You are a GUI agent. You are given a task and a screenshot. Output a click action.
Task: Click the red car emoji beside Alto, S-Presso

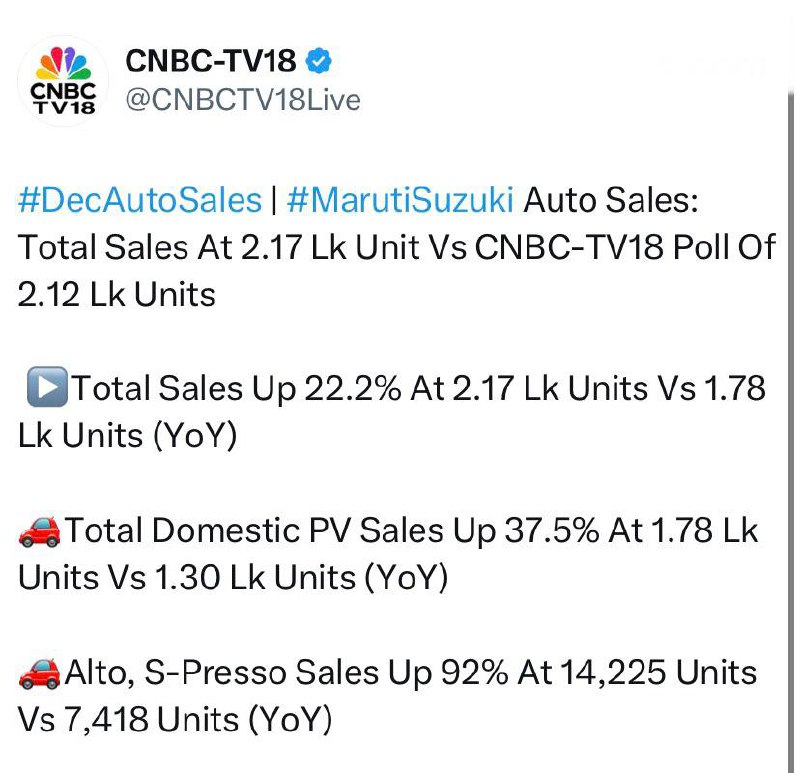40,673
